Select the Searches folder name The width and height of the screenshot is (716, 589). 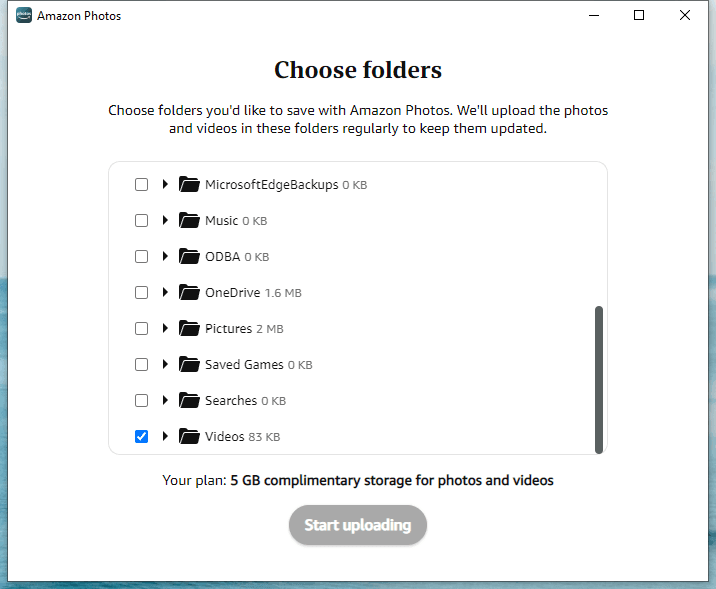[x=231, y=400]
